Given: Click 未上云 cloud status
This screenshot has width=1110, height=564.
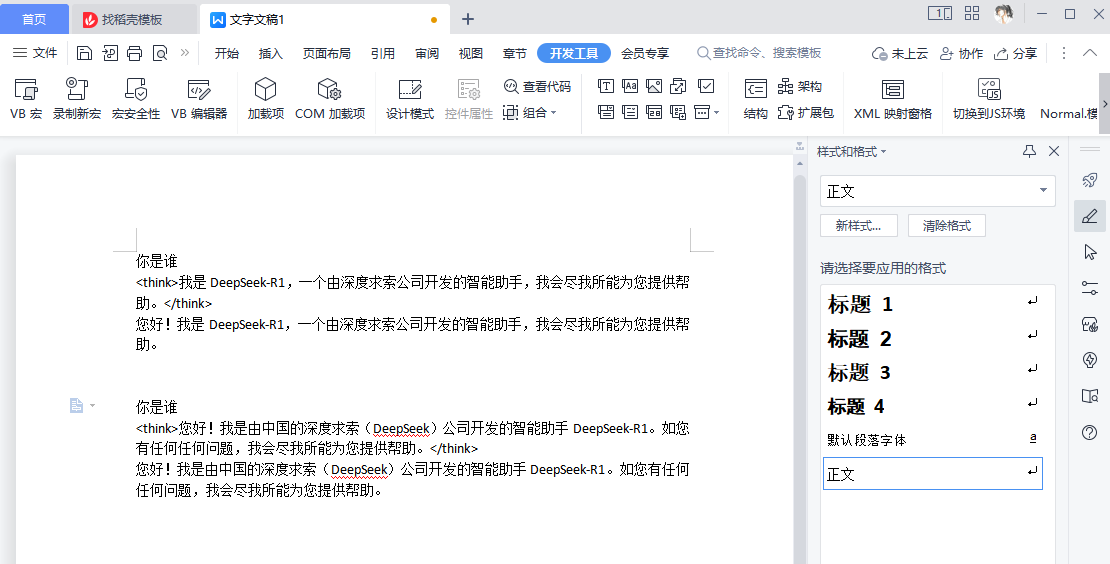Looking at the screenshot, I should 900,53.
